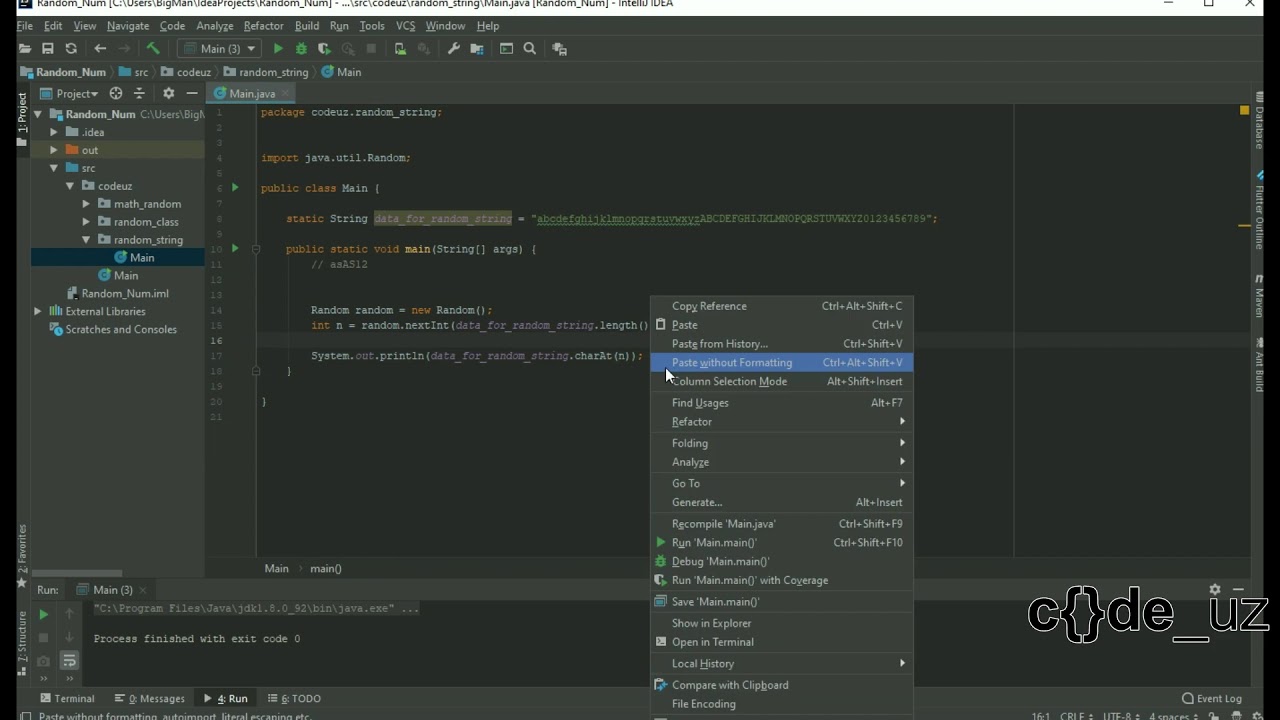Click the Build Project hammer icon
The height and width of the screenshot is (720, 1280).
pos(153,49)
